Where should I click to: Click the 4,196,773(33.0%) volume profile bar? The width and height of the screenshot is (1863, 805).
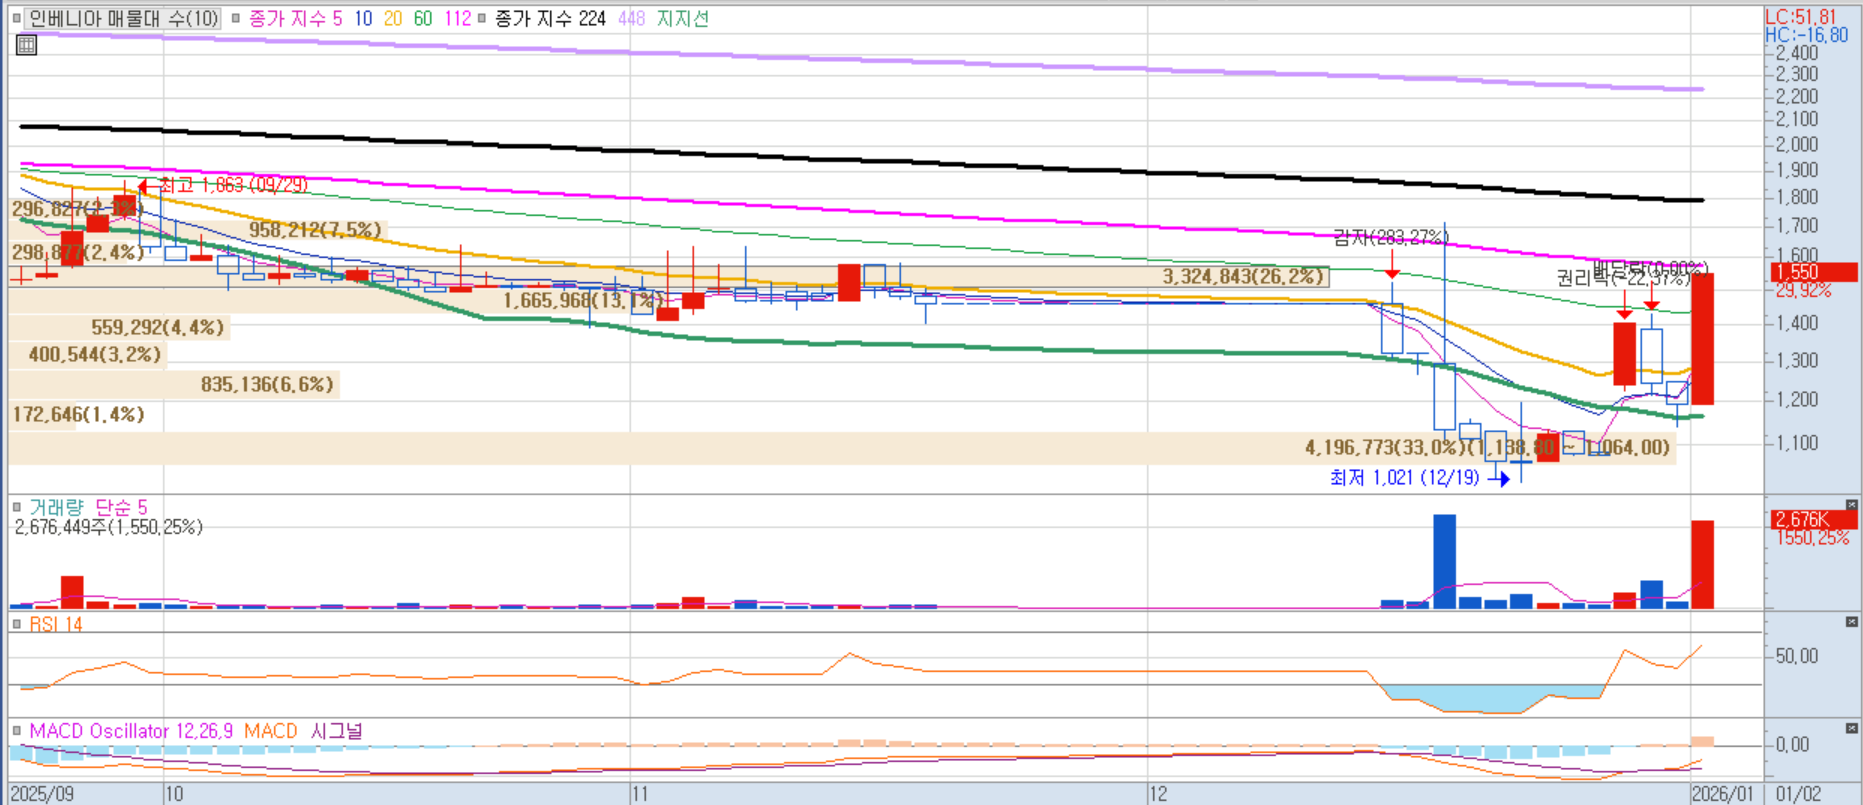(x=842, y=447)
